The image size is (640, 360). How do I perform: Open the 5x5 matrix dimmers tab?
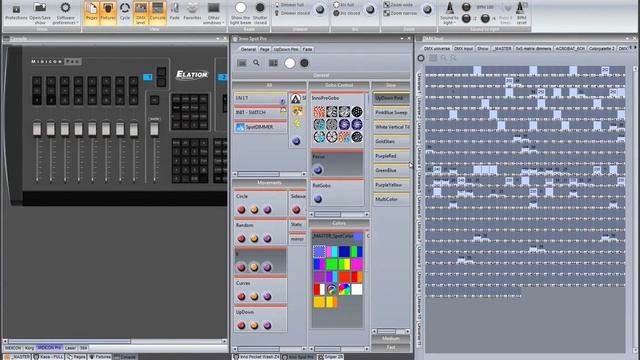[533, 48]
